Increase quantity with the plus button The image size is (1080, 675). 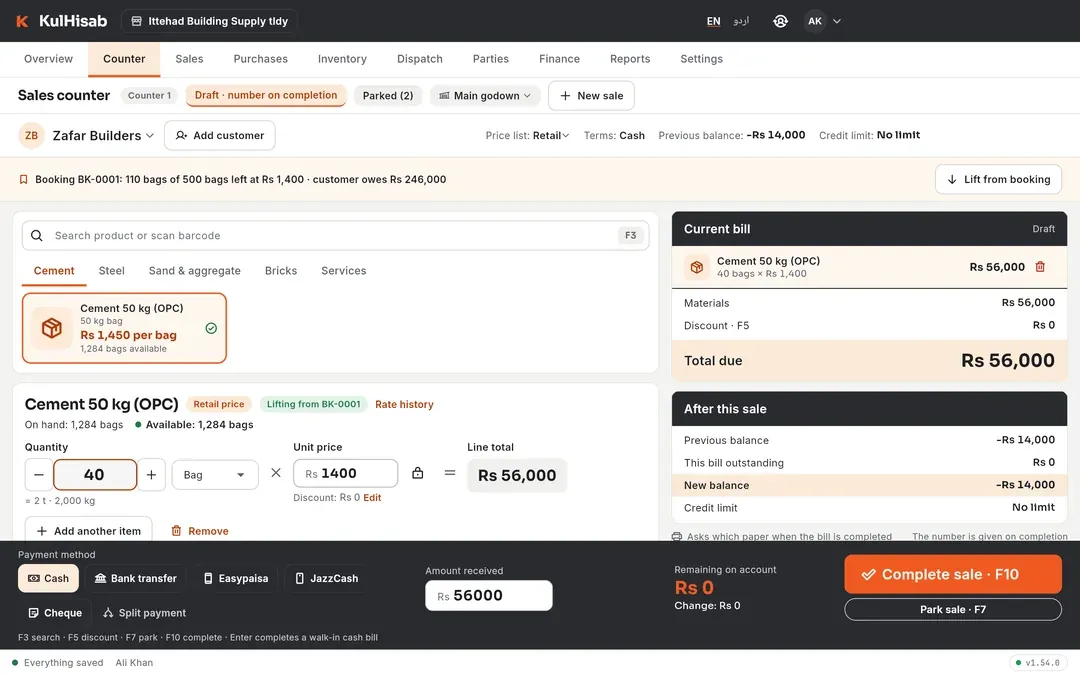click(x=152, y=475)
